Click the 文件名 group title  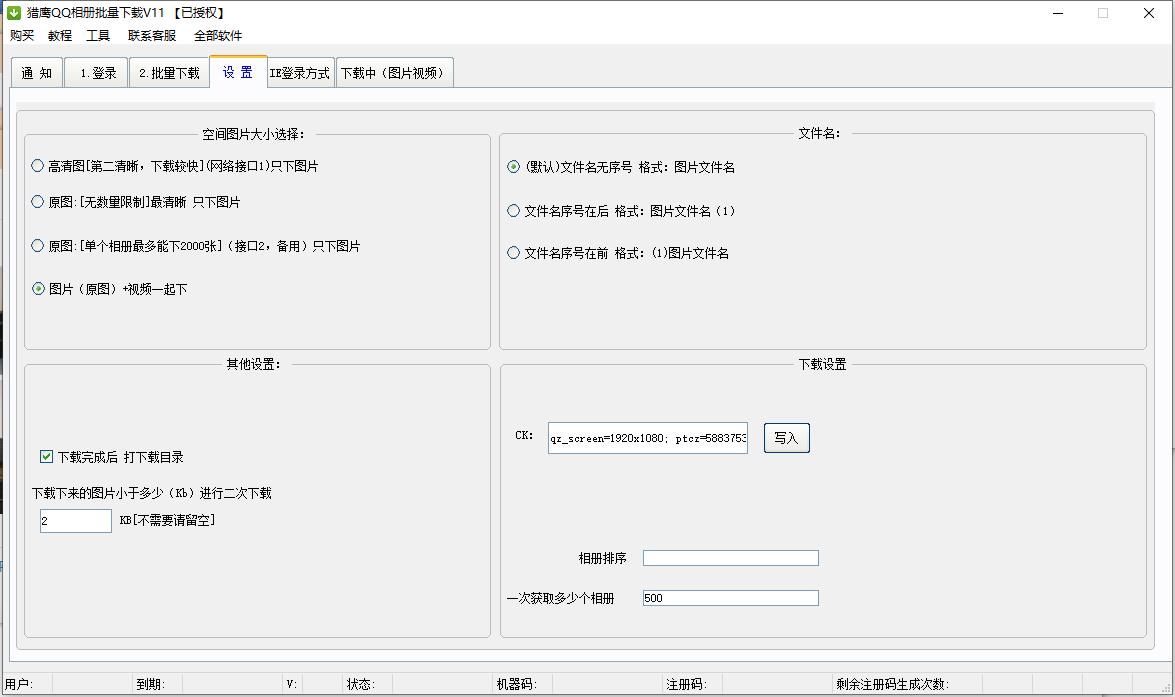click(819, 133)
